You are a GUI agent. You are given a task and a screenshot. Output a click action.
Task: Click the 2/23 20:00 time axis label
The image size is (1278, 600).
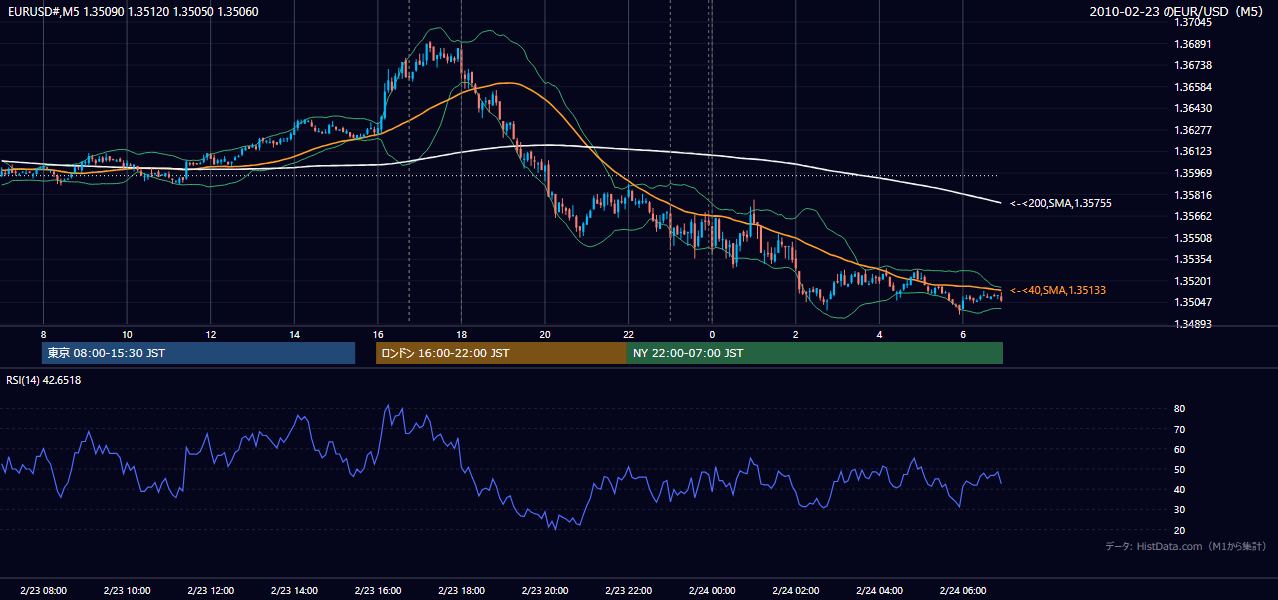544,591
